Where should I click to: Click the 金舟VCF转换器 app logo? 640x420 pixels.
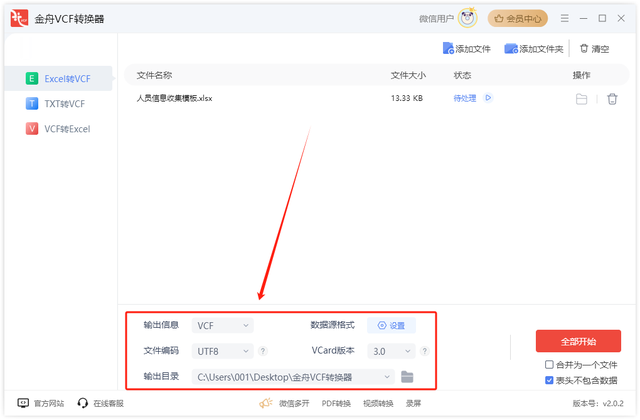(x=19, y=18)
